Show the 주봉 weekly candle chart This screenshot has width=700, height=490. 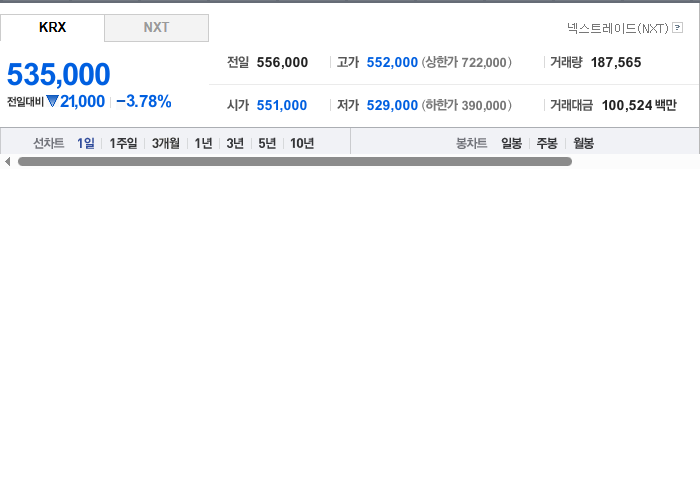pos(547,143)
